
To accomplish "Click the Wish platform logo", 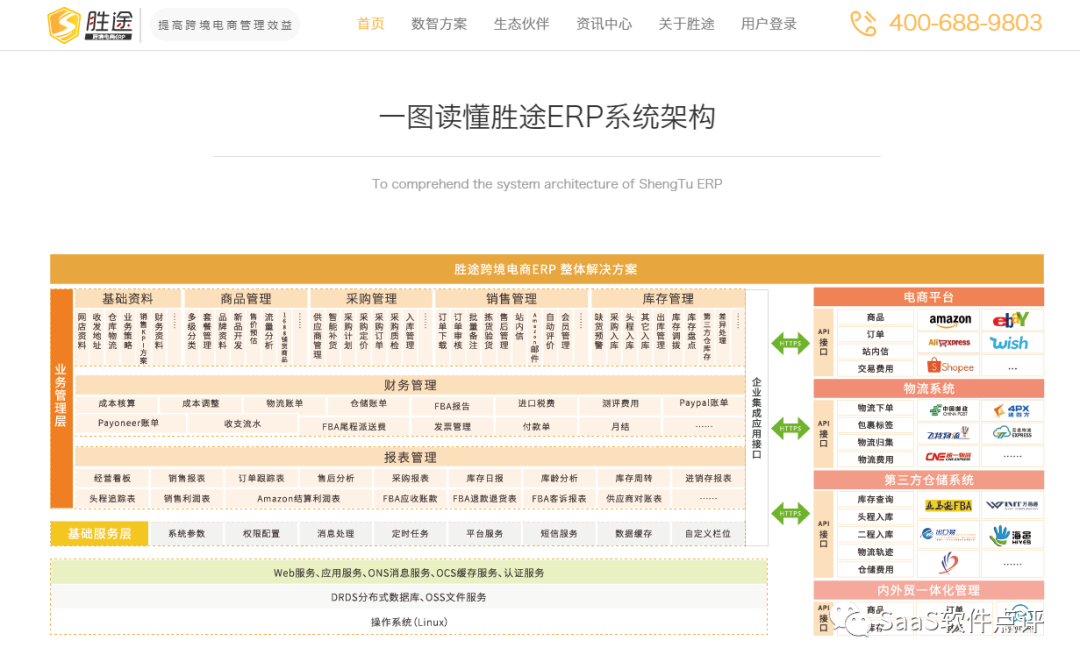I will (1011, 342).
